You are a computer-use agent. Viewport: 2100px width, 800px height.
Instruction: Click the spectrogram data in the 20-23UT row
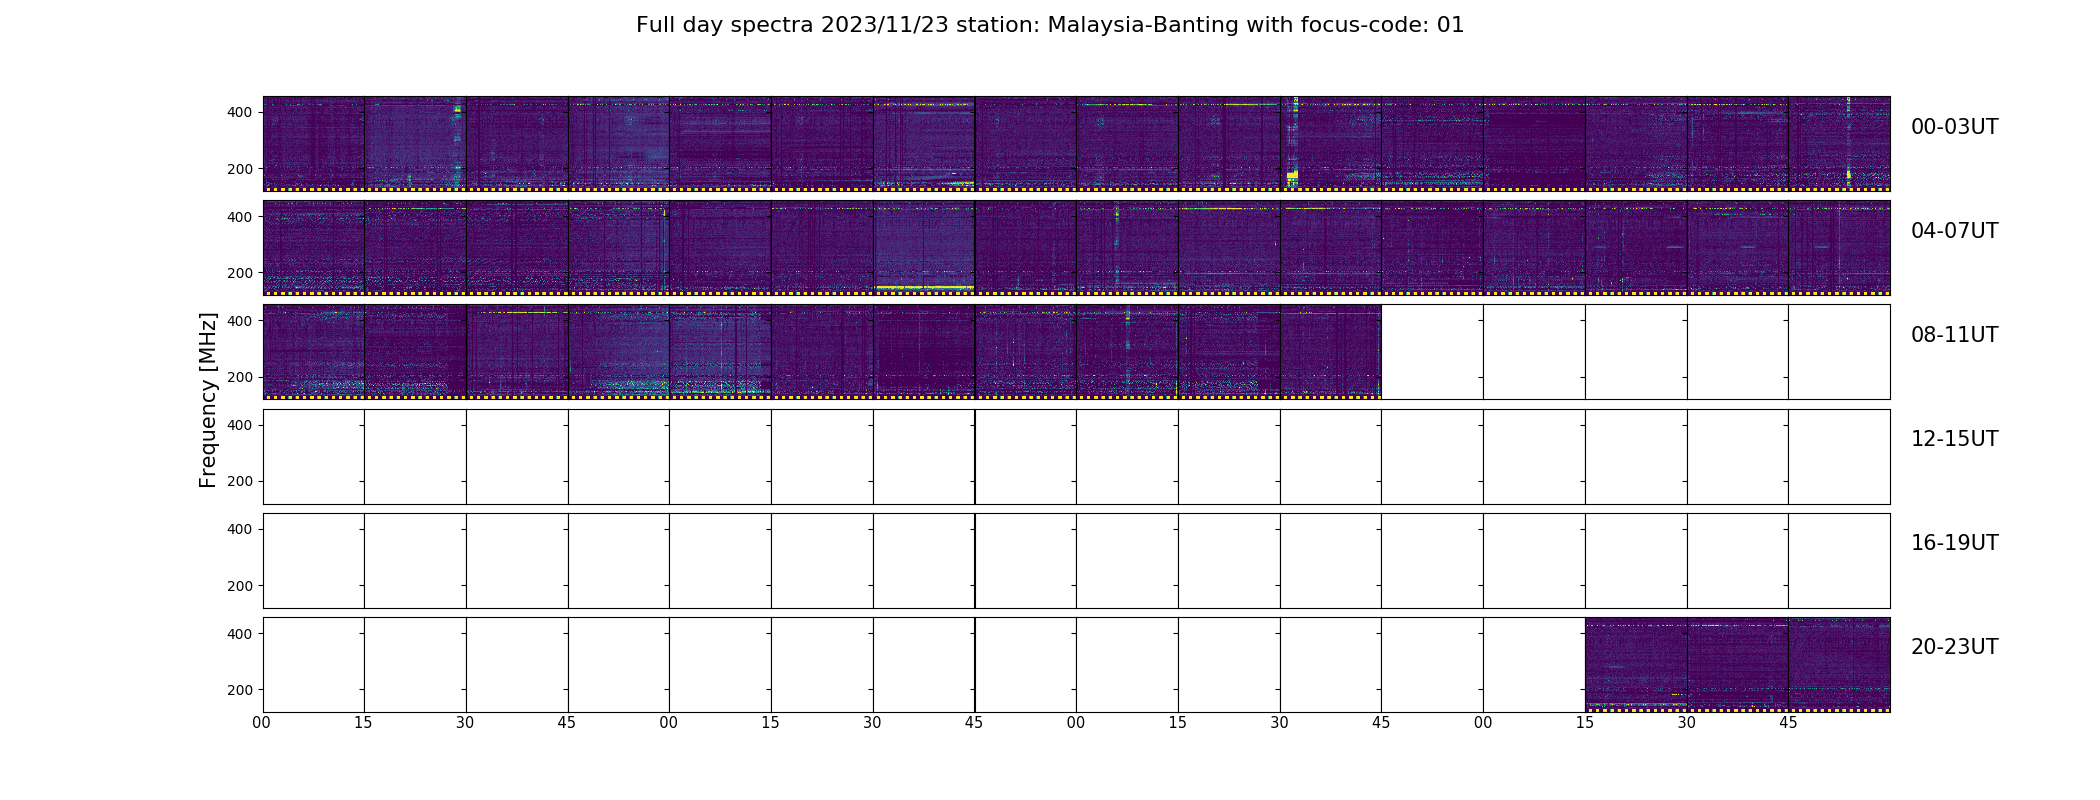pos(1737,664)
